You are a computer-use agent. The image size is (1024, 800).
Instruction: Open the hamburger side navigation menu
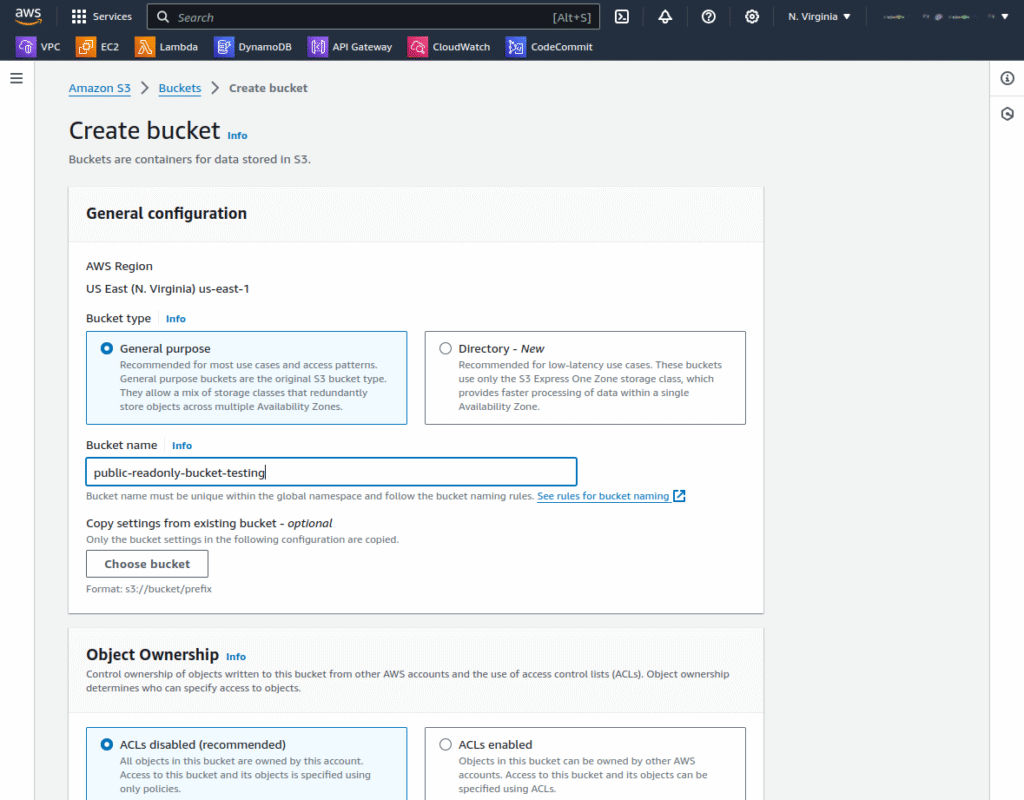point(16,78)
